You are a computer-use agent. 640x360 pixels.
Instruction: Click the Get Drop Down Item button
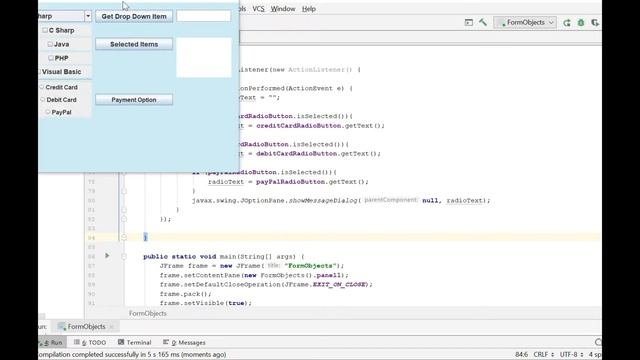point(134,16)
